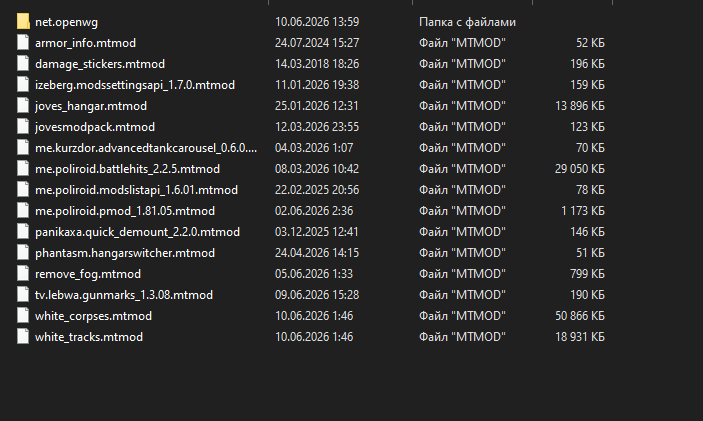Screen dimensions: 703x421
Task: Click the me.poliroid.modslistapi_1.6.01.mtmod file name
Action: click(136, 190)
